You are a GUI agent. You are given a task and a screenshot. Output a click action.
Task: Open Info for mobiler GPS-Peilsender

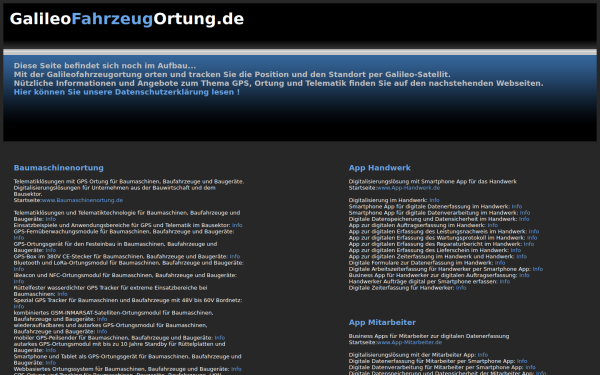click(220, 338)
